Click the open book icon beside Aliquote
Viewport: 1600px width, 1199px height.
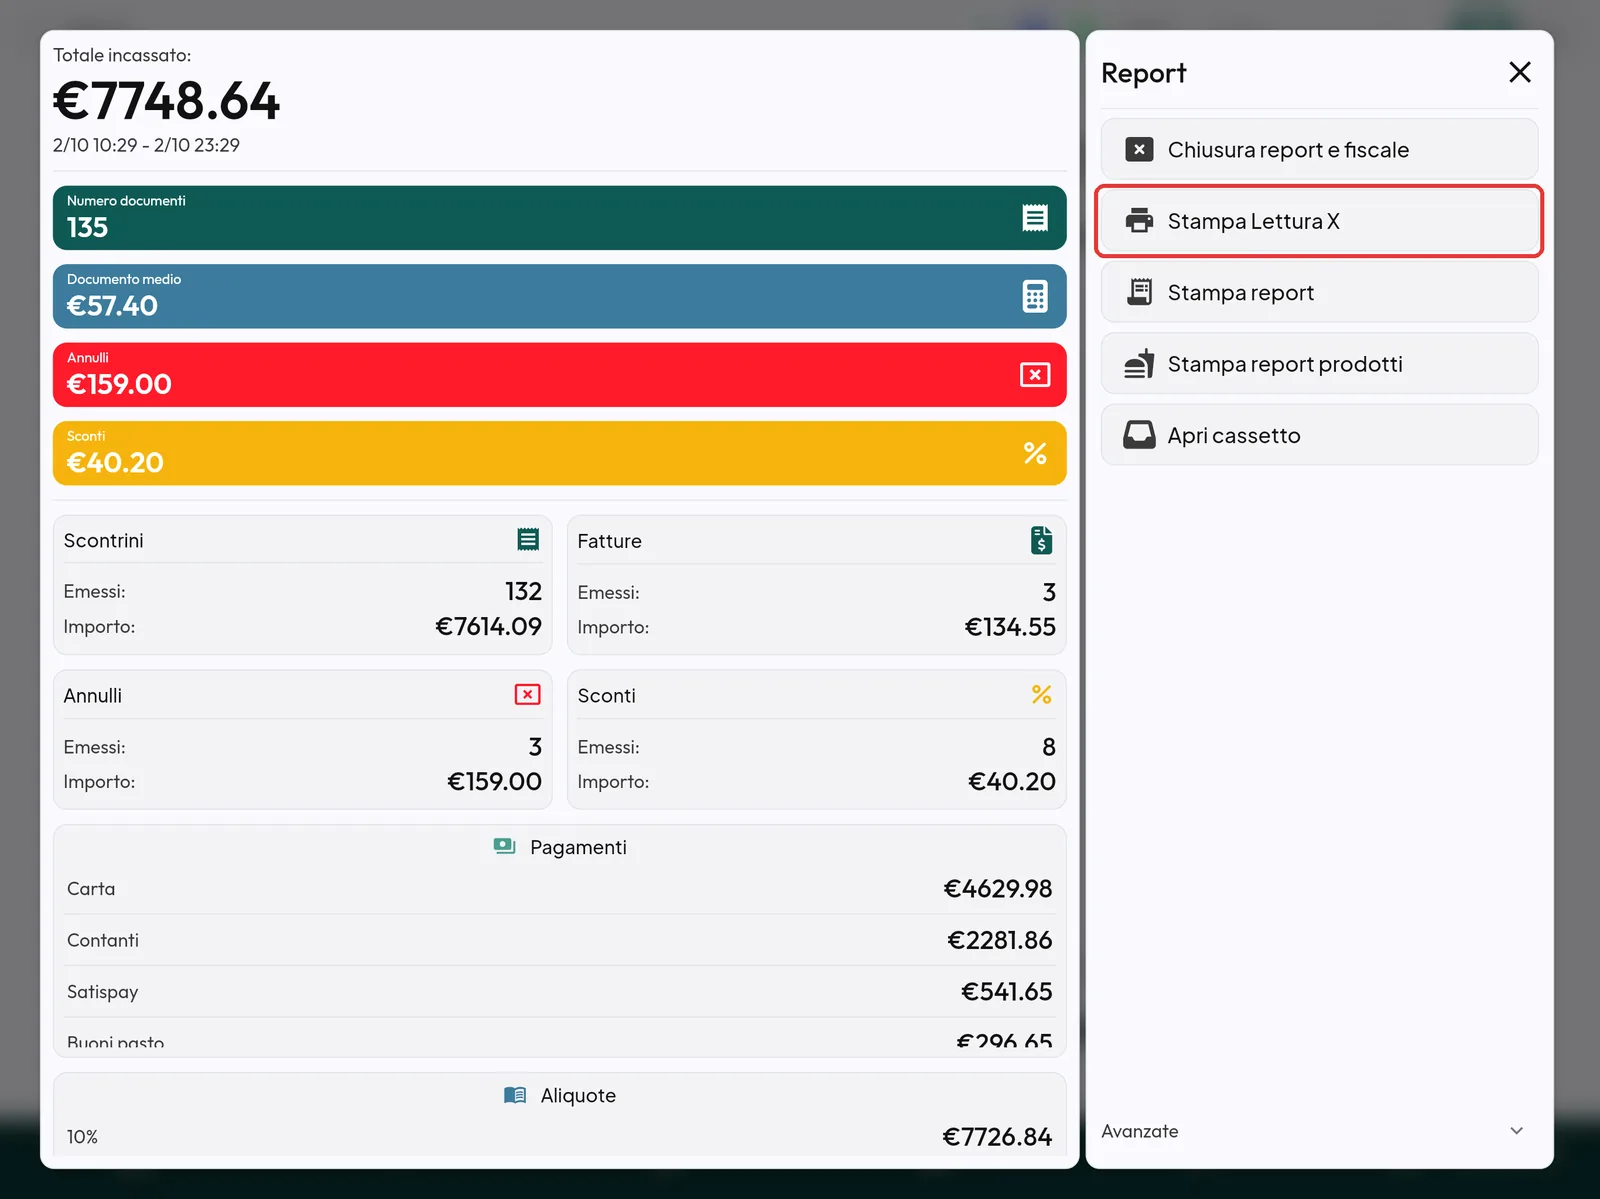[x=515, y=1095]
